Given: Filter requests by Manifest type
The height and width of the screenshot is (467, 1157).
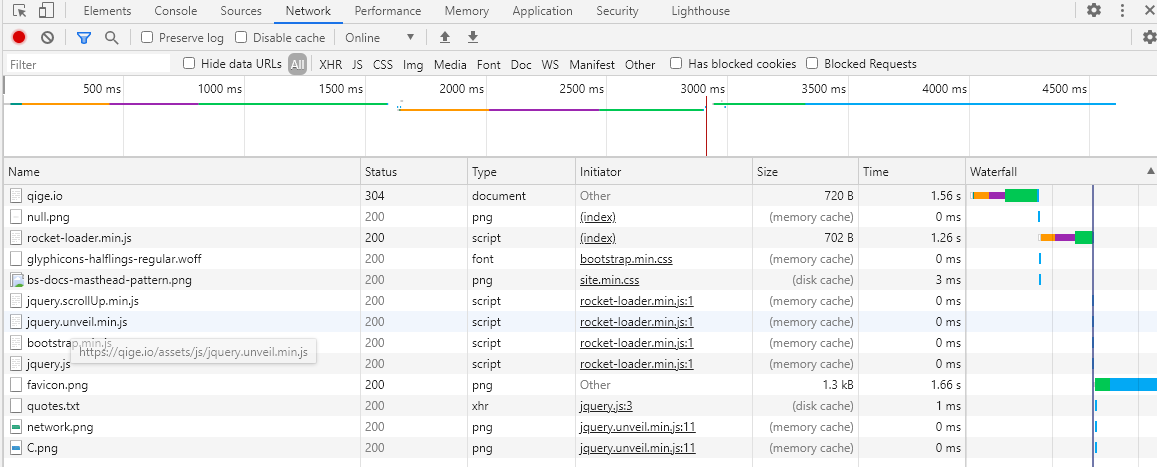Looking at the screenshot, I should (x=592, y=65).
